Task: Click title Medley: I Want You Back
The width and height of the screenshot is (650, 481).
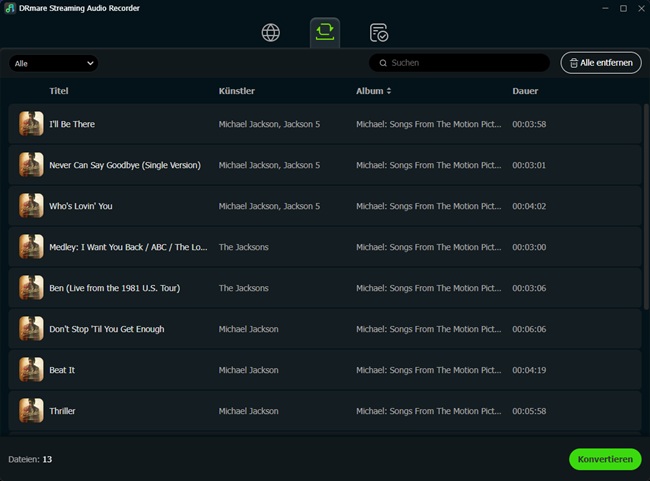Action: coord(128,247)
